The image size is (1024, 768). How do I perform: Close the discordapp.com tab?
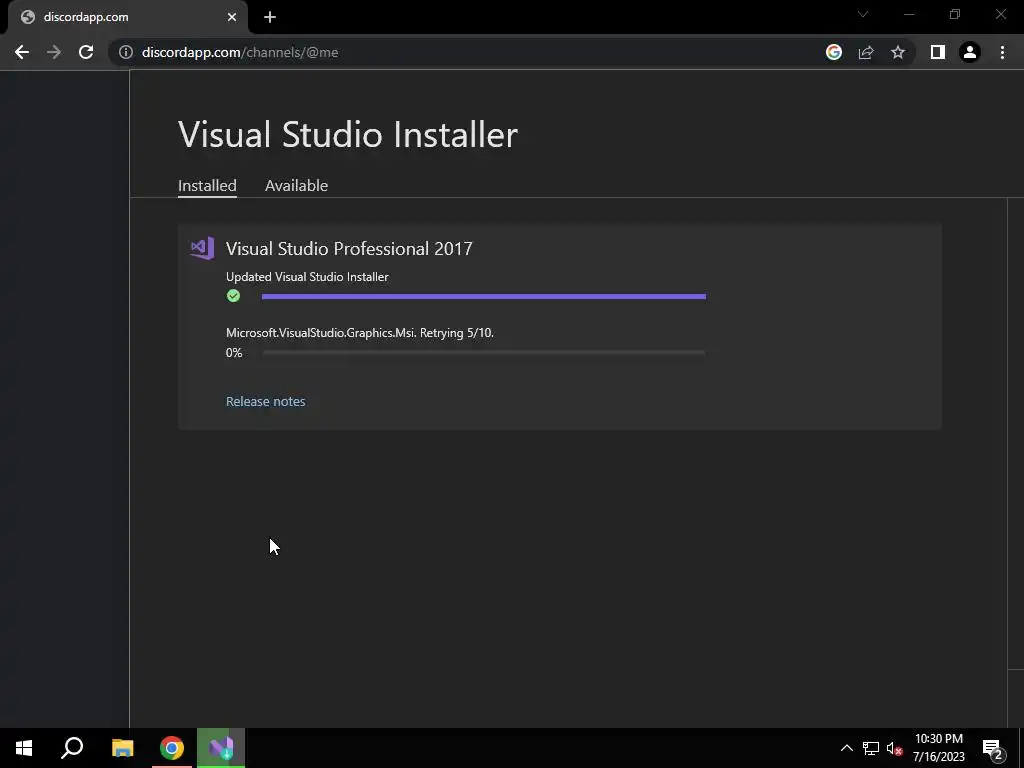tap(232, 17)
